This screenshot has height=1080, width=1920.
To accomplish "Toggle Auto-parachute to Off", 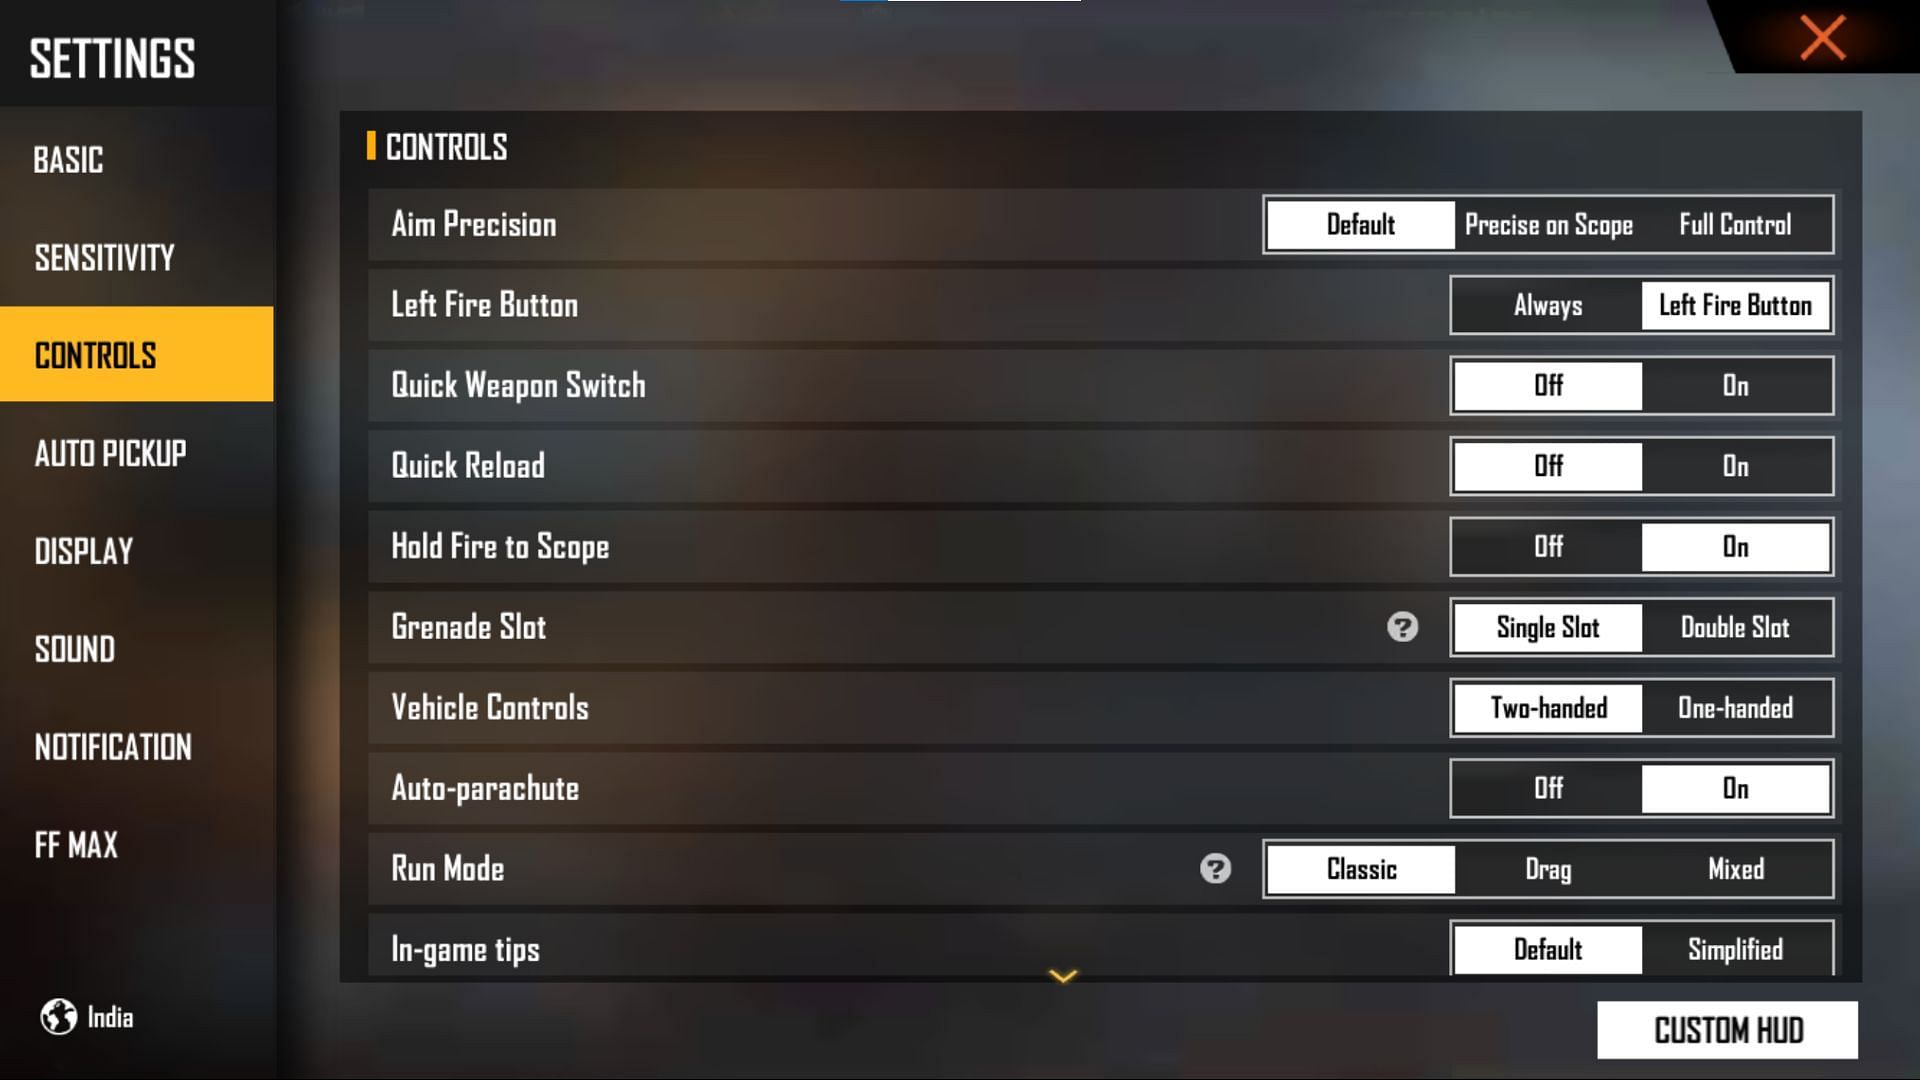I will coord(1547,787).
